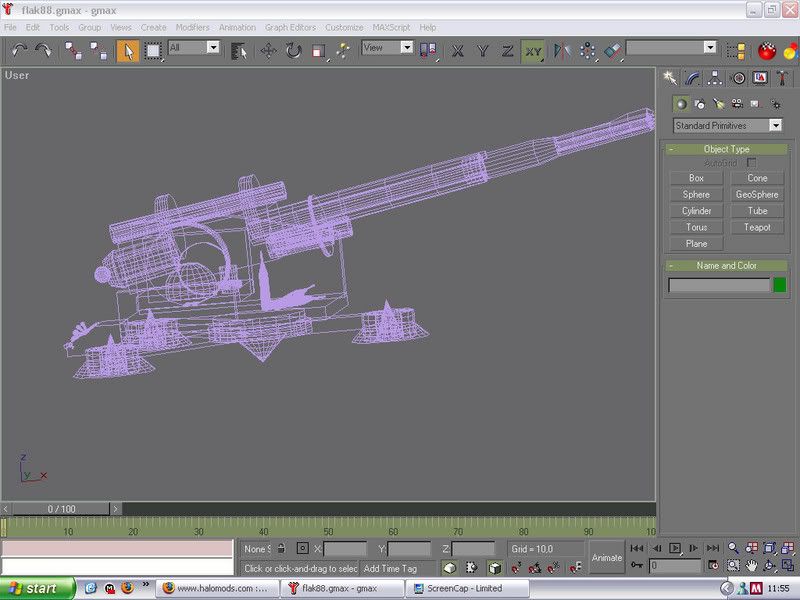The width and height of the screenshot is (800, 600).
Task: Activate the Select and Move tool
Action: 268,51
